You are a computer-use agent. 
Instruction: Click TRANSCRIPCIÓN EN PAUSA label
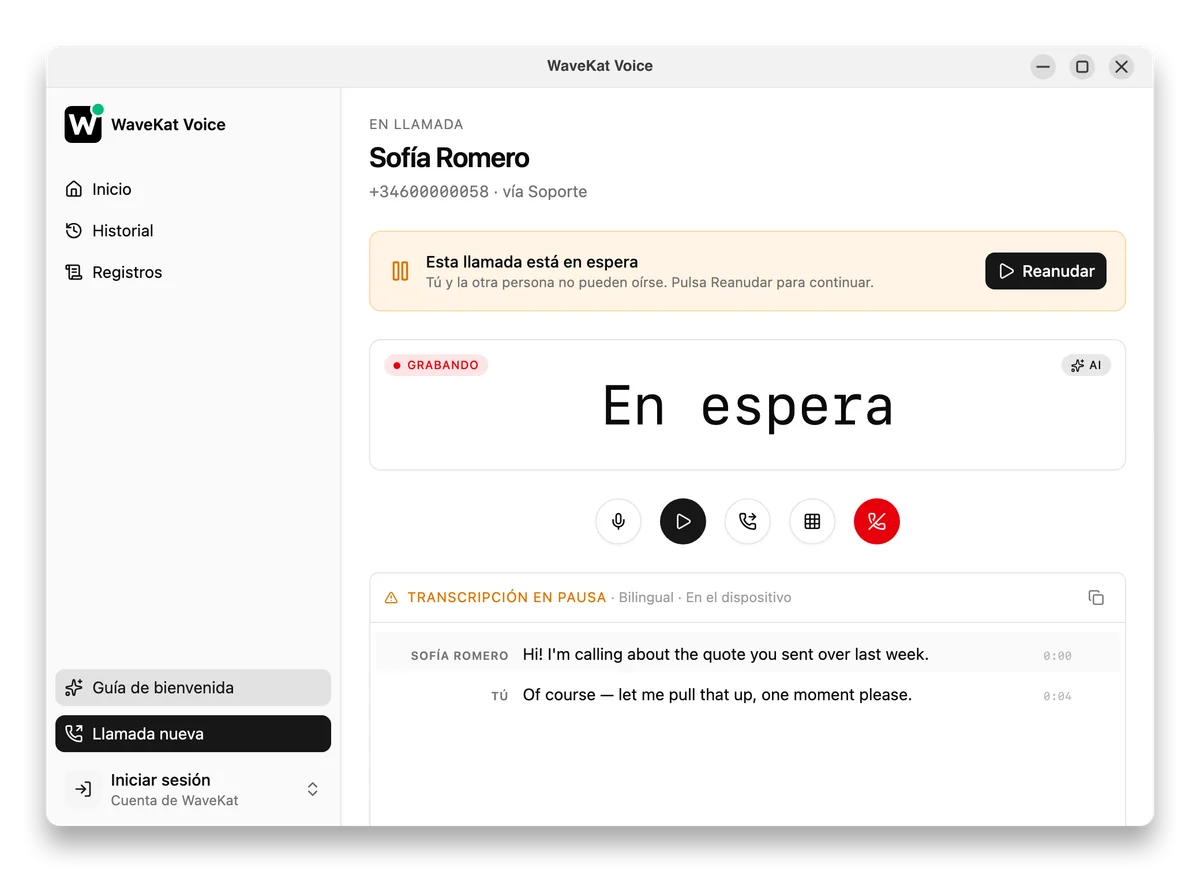point(507,597)
